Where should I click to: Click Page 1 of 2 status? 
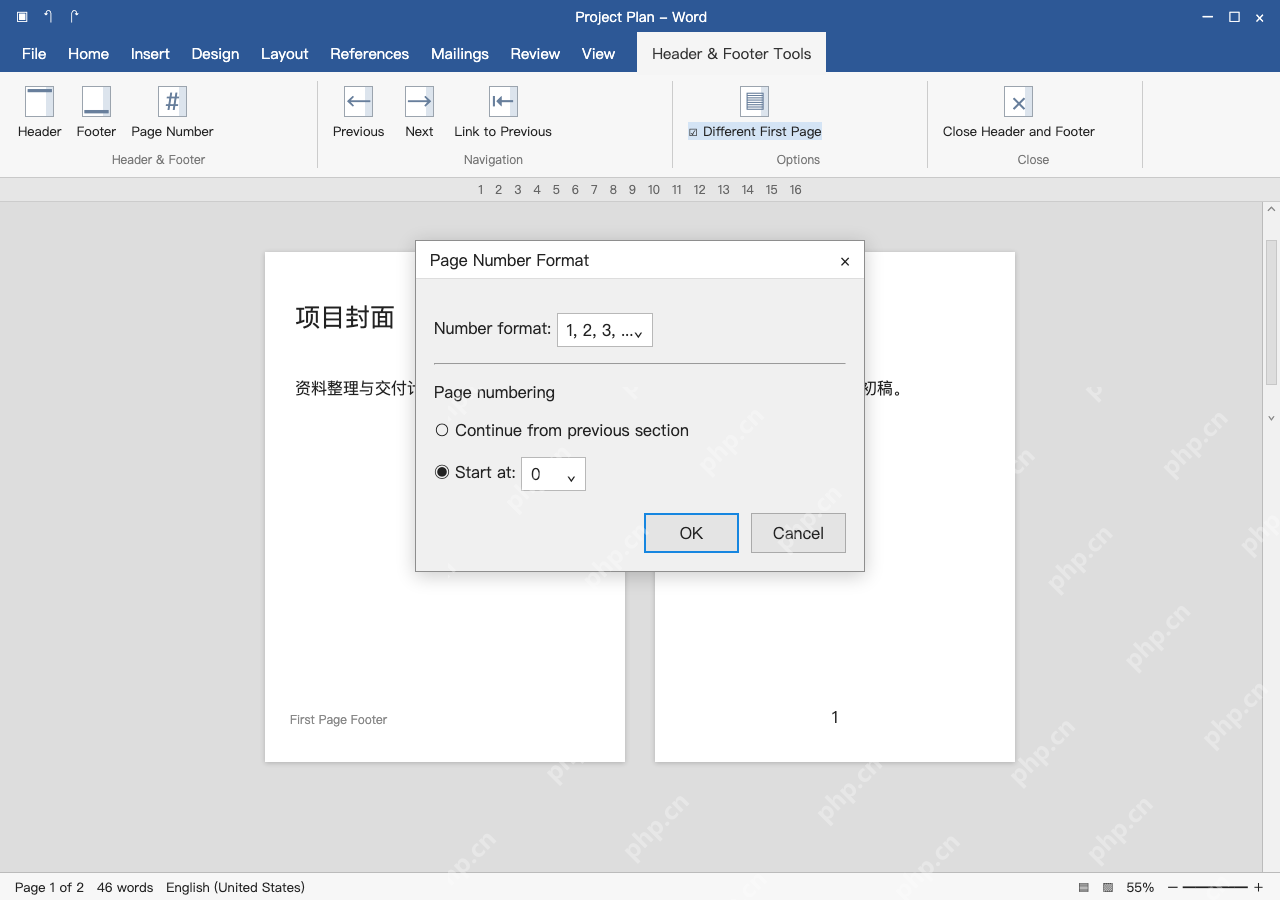click(x=50, y=887)
